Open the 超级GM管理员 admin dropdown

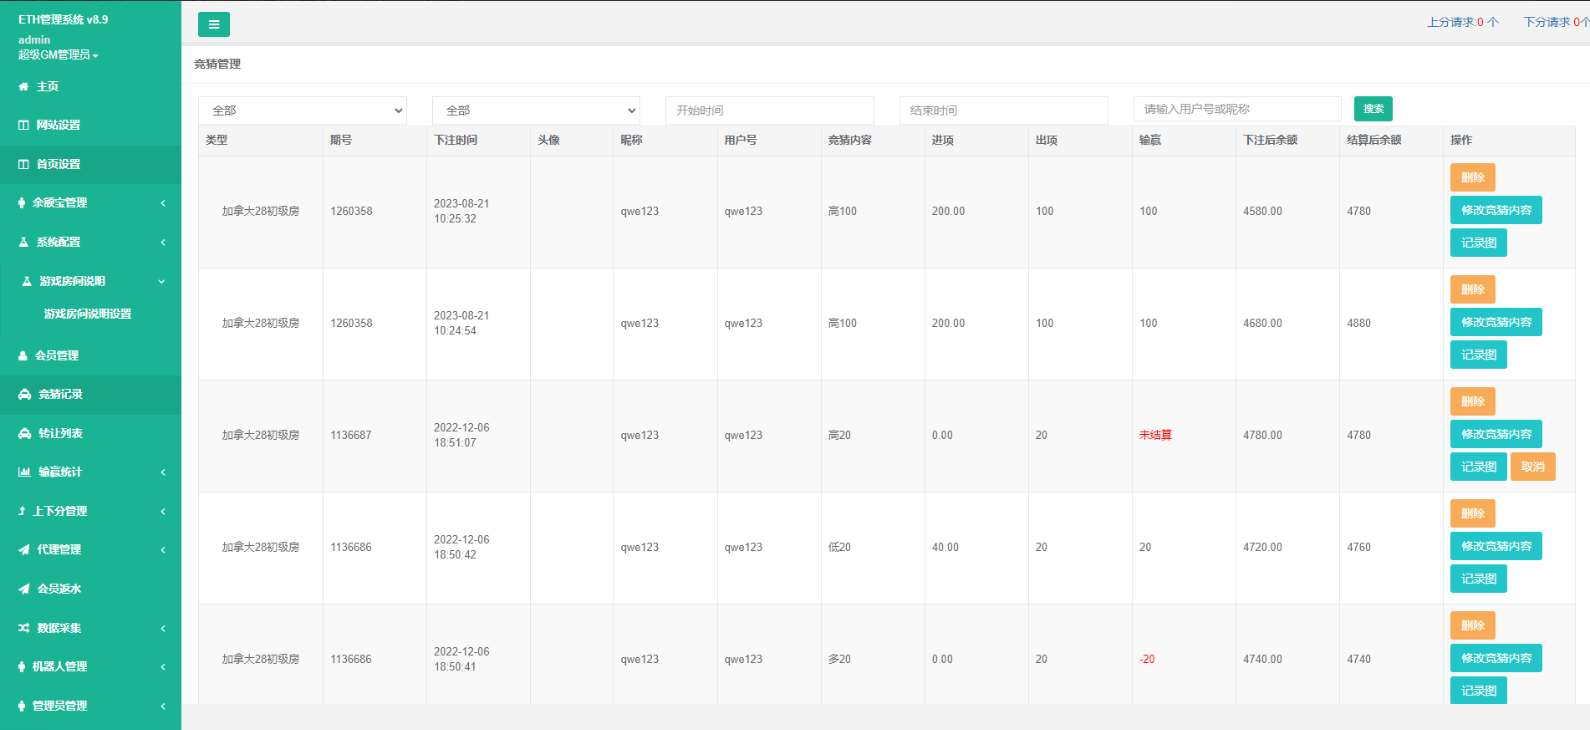[x=58, y=55]
